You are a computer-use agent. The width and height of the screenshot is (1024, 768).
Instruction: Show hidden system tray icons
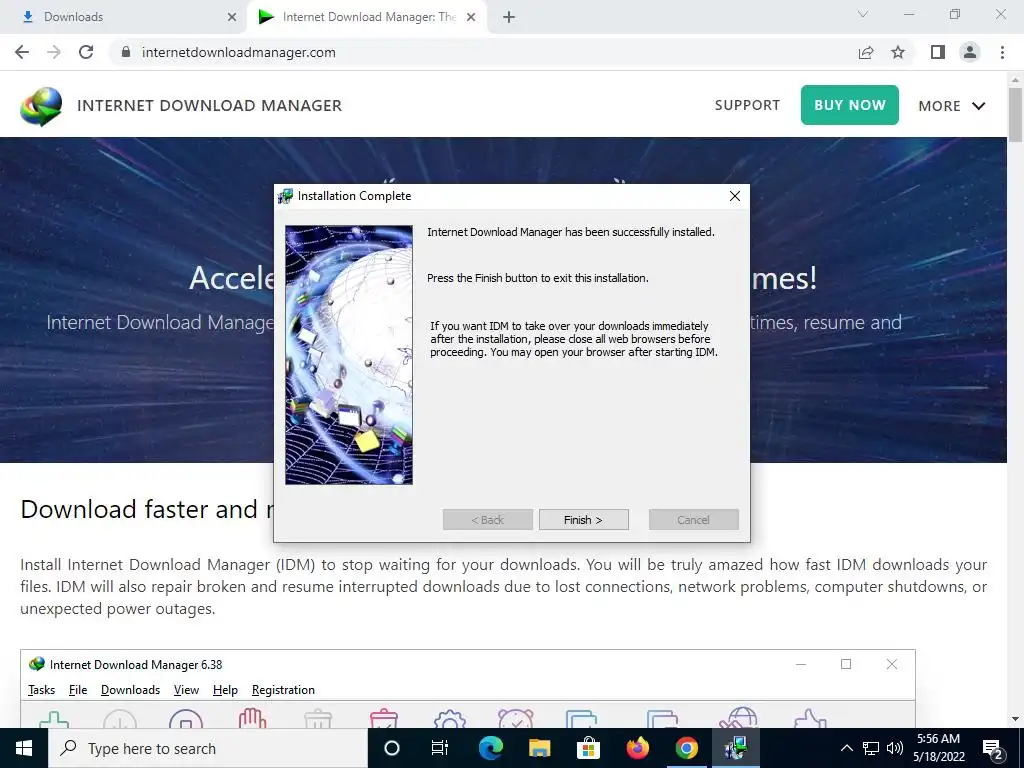846,748
